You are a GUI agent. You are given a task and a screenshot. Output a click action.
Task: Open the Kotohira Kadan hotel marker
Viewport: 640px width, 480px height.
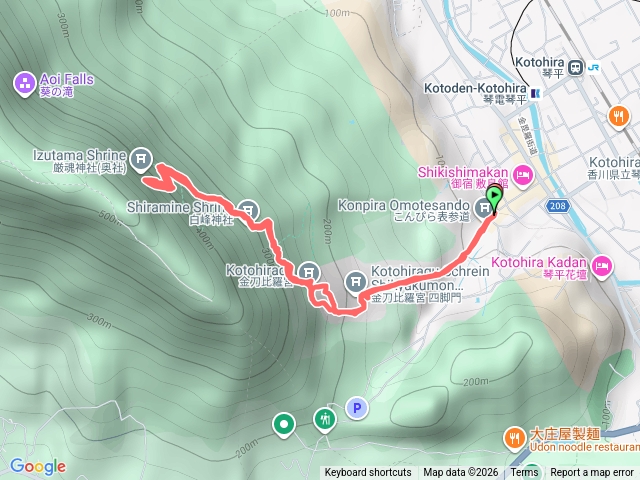click(x=603, y=267)
